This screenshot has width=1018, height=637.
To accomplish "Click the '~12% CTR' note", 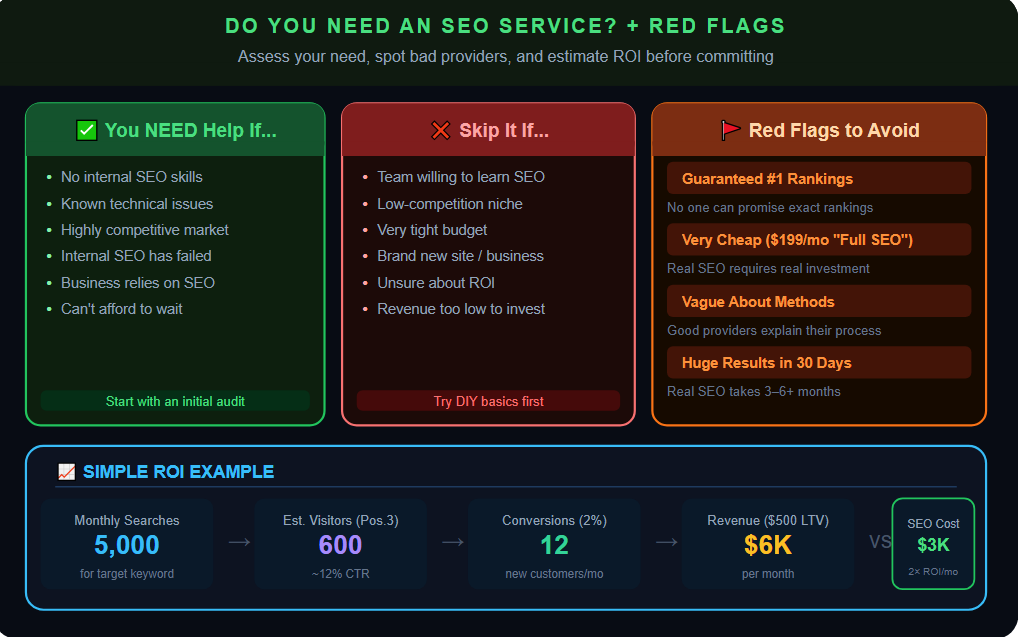I will point(340,574).
